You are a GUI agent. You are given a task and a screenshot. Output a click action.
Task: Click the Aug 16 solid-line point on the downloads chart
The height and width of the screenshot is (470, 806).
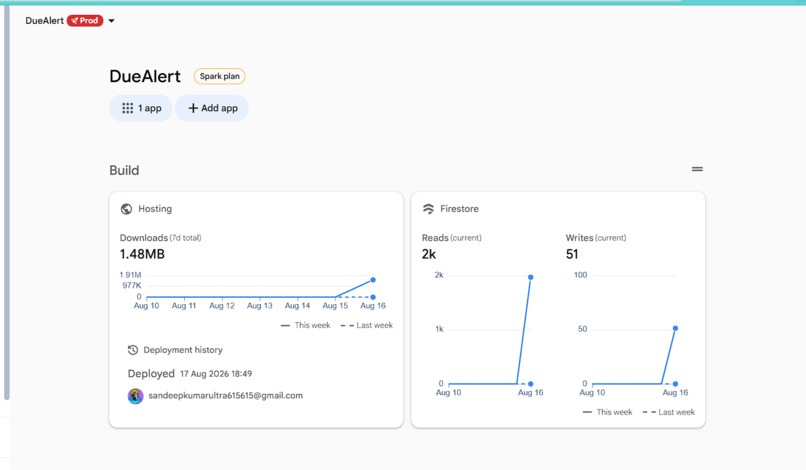pyautogui.click(x=373, y=280)
